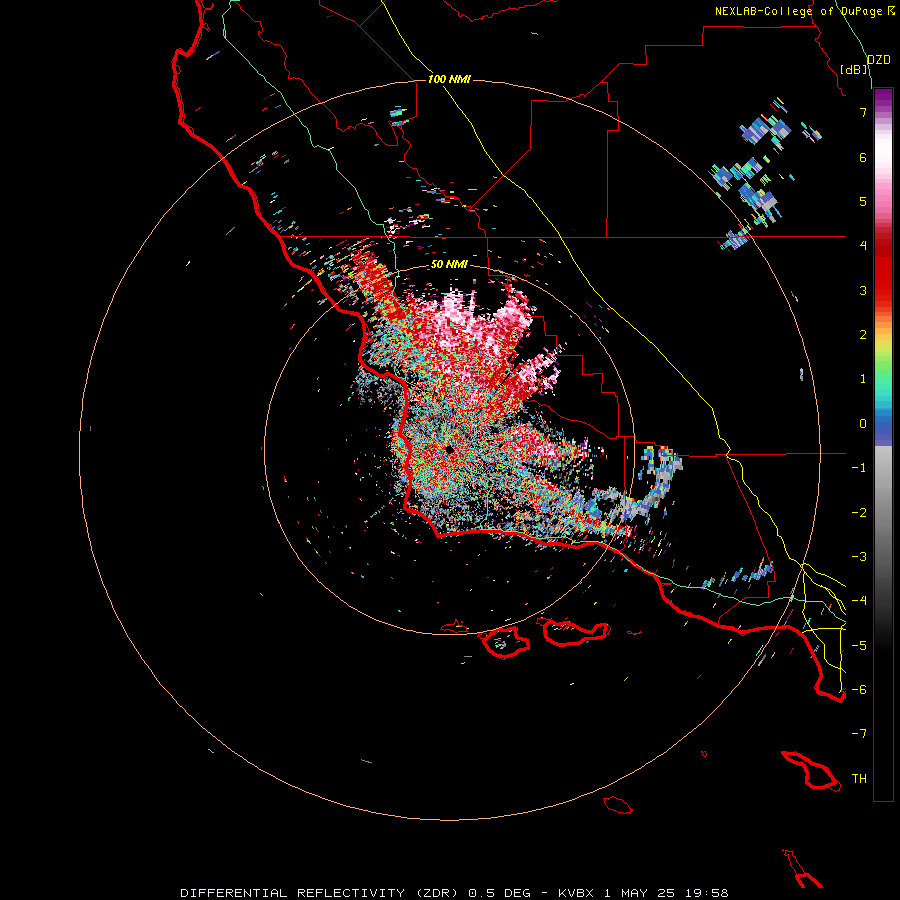Viewport: 900px width, 900px height.
Task: Click the TH threshold label on scale
Action: point(859,779)
